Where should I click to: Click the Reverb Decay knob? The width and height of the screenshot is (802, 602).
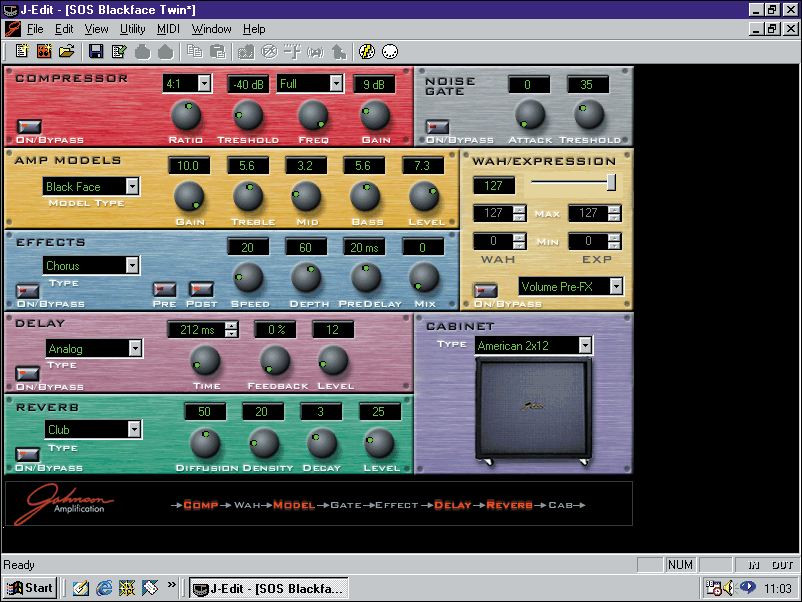coord(322,443)
